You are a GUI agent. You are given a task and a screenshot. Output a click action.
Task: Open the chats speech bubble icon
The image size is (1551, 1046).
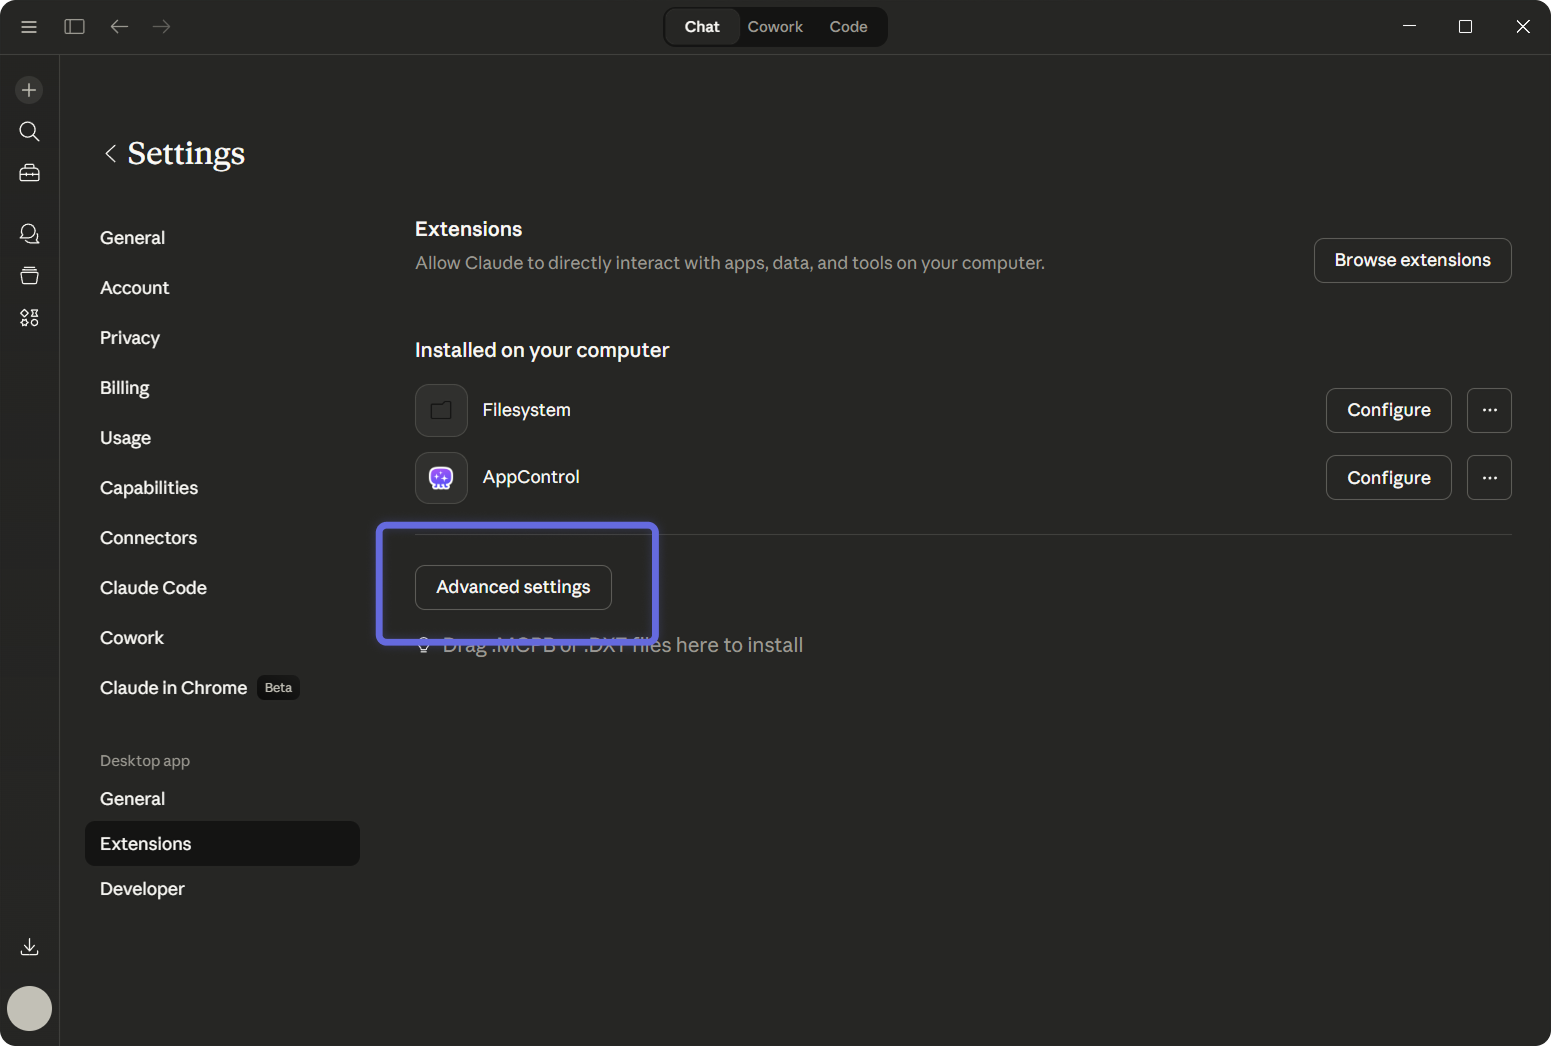pos(29,233)
